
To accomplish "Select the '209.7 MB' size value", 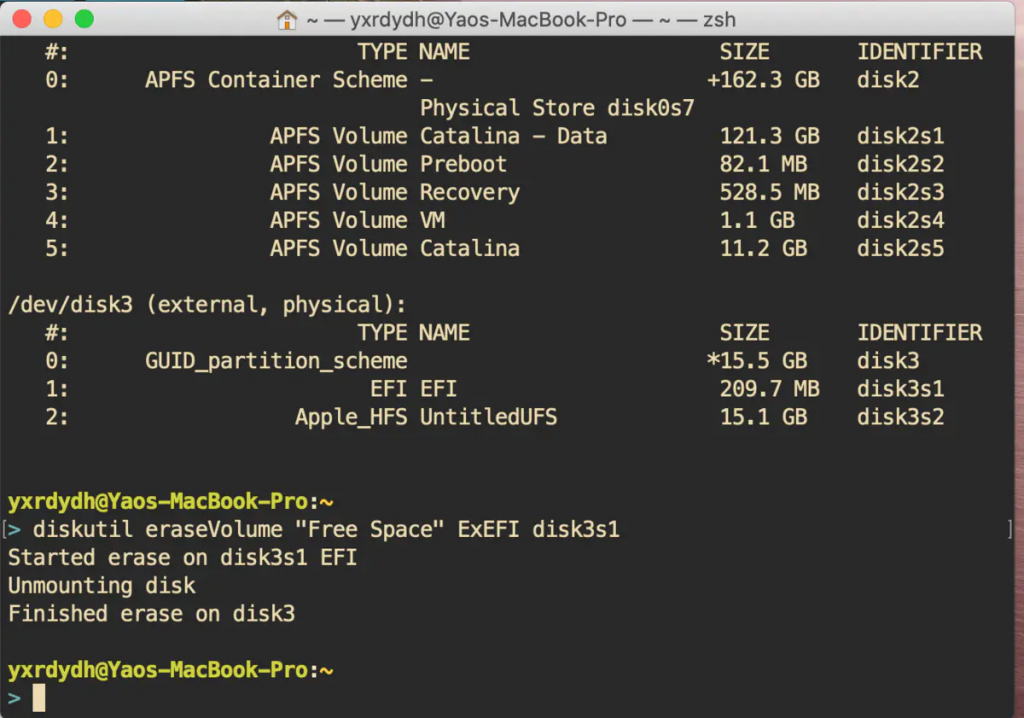I will [770, 389].
